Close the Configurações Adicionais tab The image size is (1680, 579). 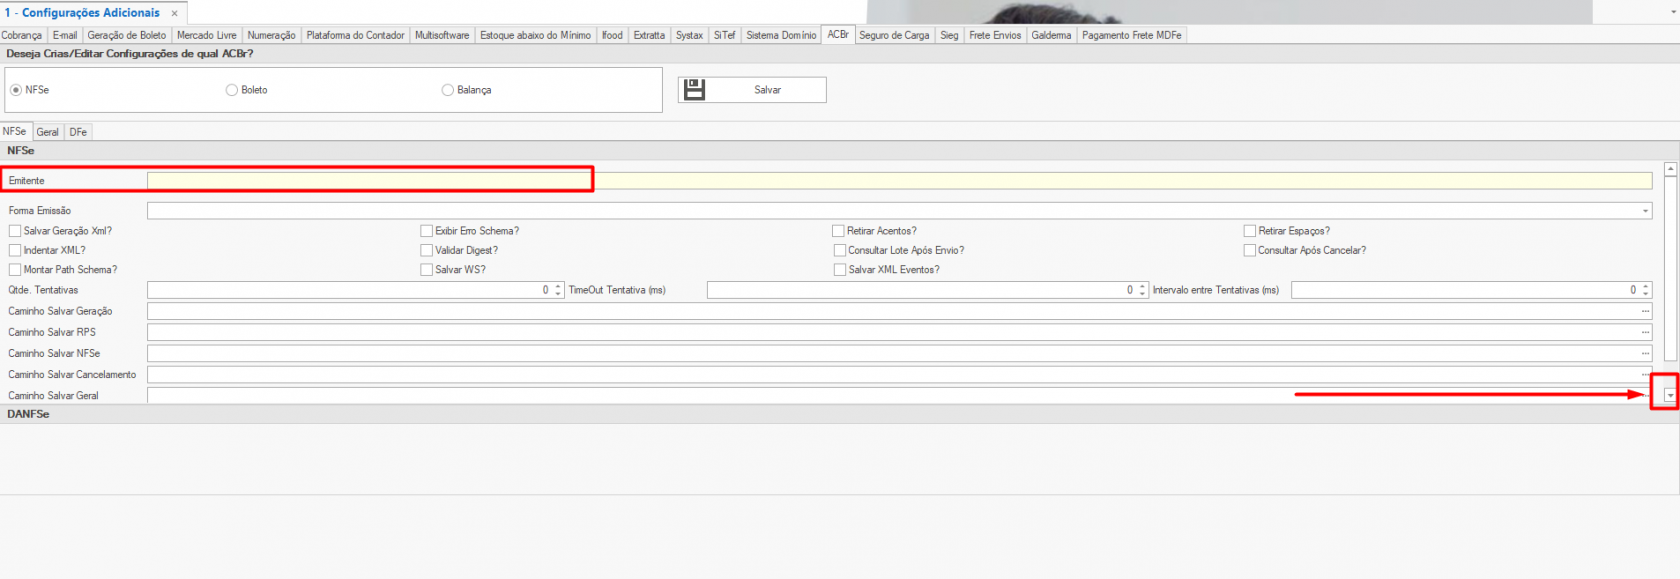(174, 13)
